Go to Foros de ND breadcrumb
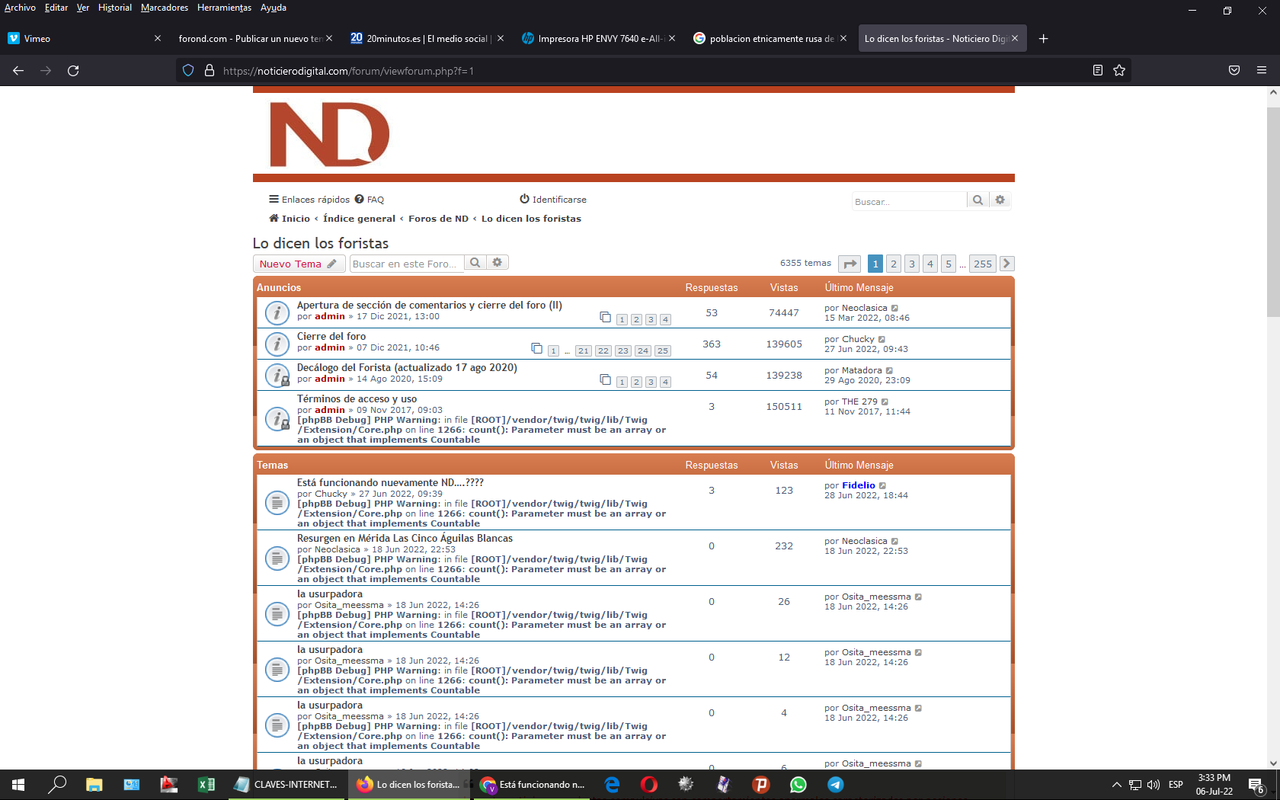 (438, 218)
